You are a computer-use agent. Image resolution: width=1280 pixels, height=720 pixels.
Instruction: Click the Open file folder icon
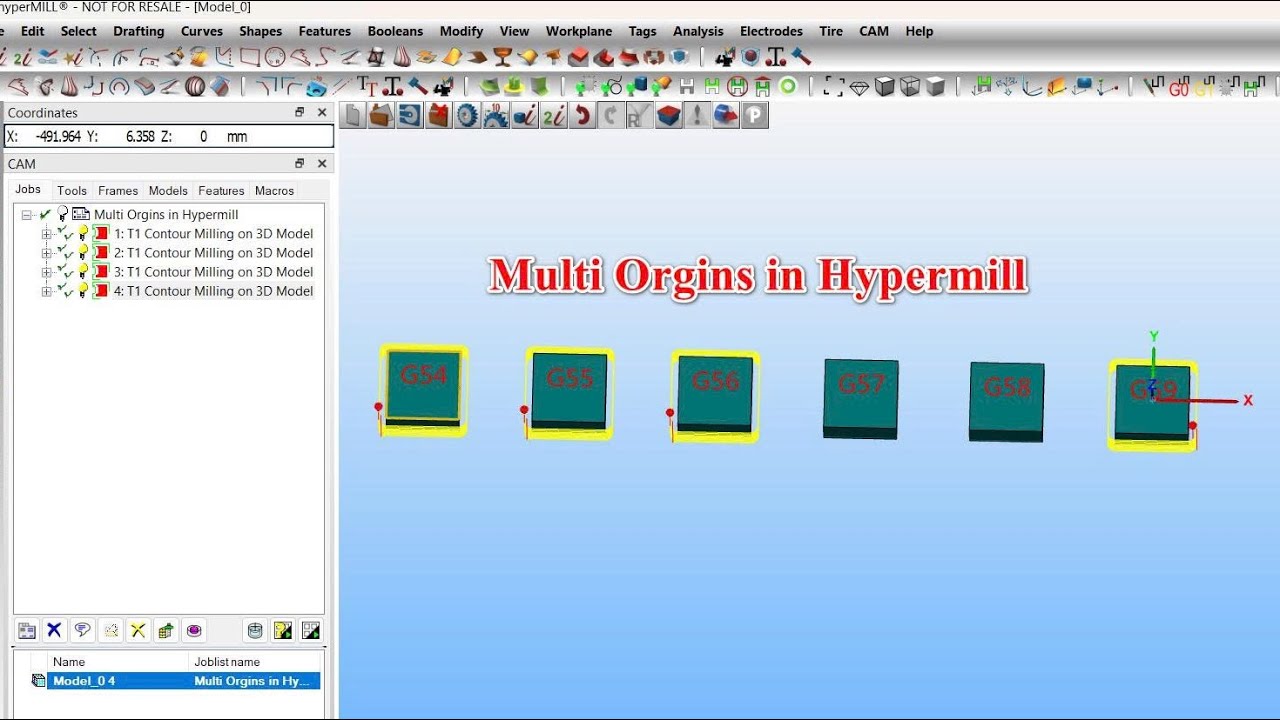(x=381, y=116)
